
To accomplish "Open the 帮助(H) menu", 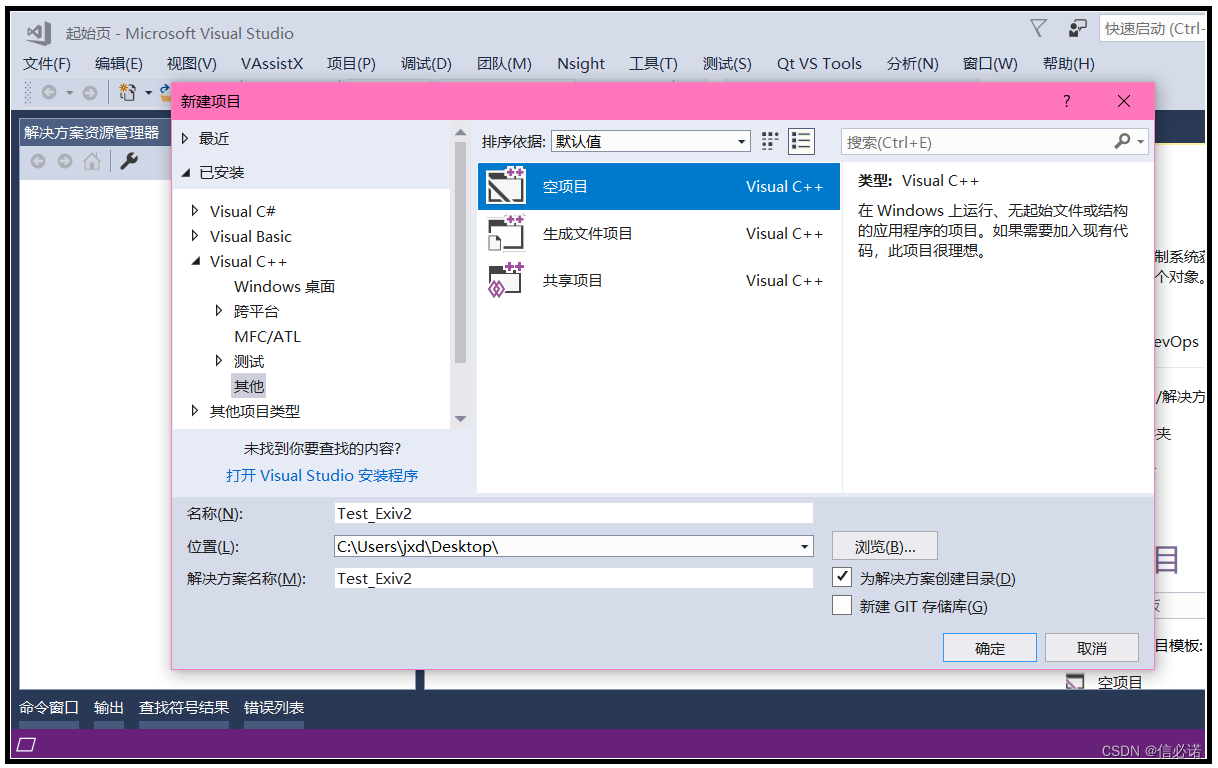I will (x=1069, y=63).
